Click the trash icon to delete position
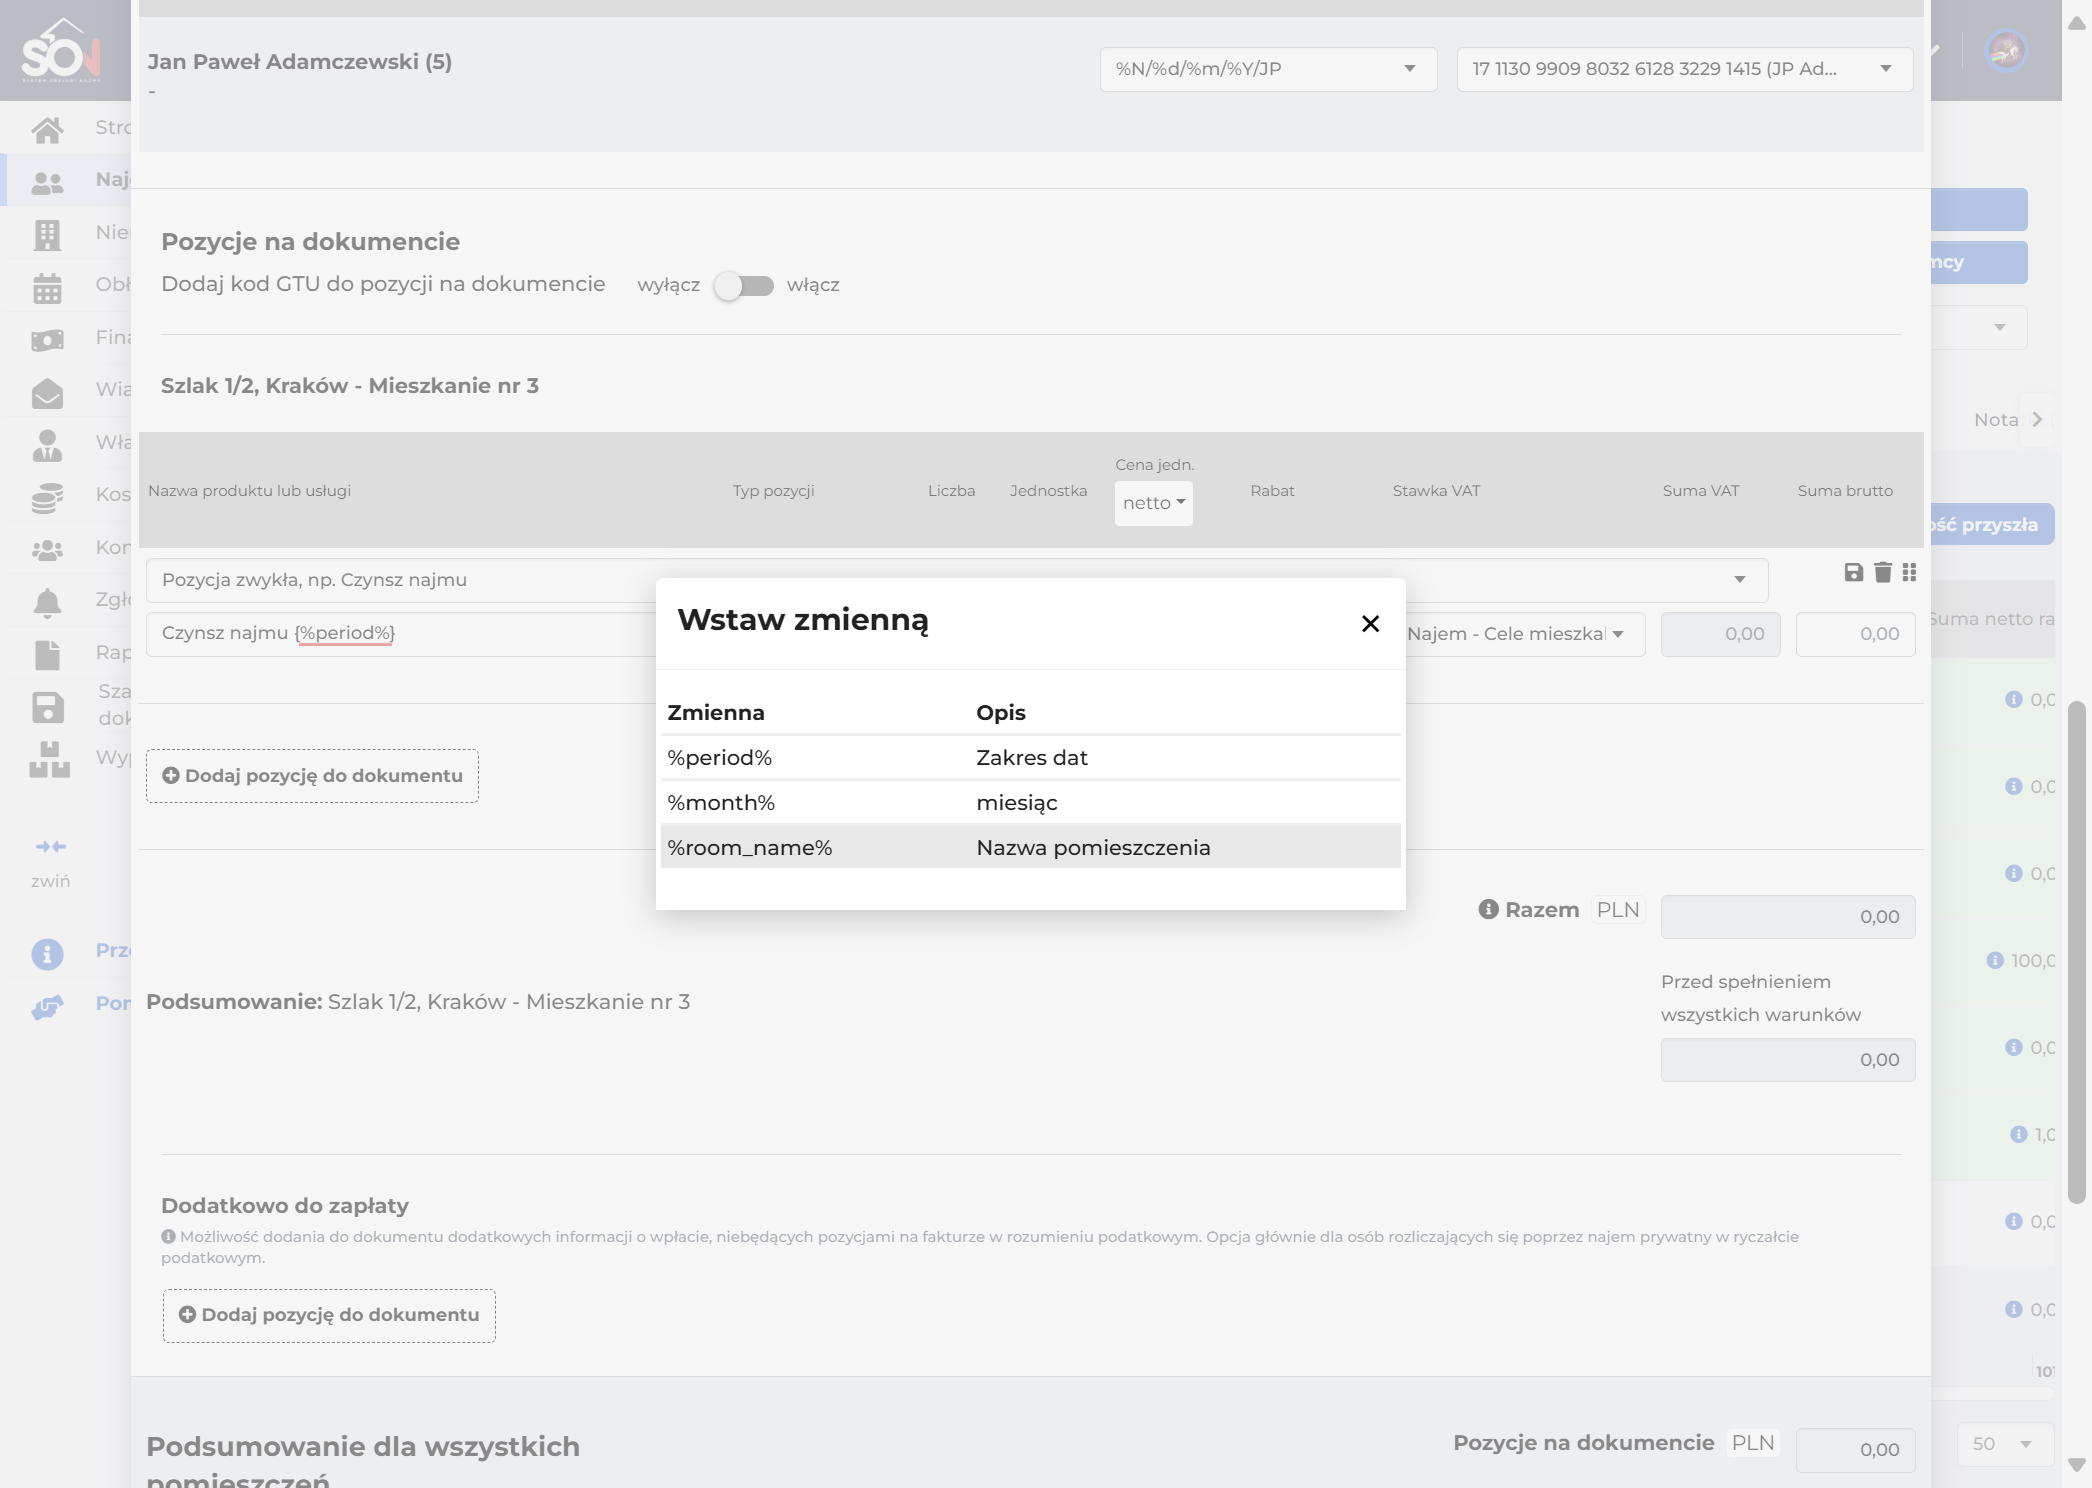This screenshot has height=1488, width=2092. point(1883,572)
